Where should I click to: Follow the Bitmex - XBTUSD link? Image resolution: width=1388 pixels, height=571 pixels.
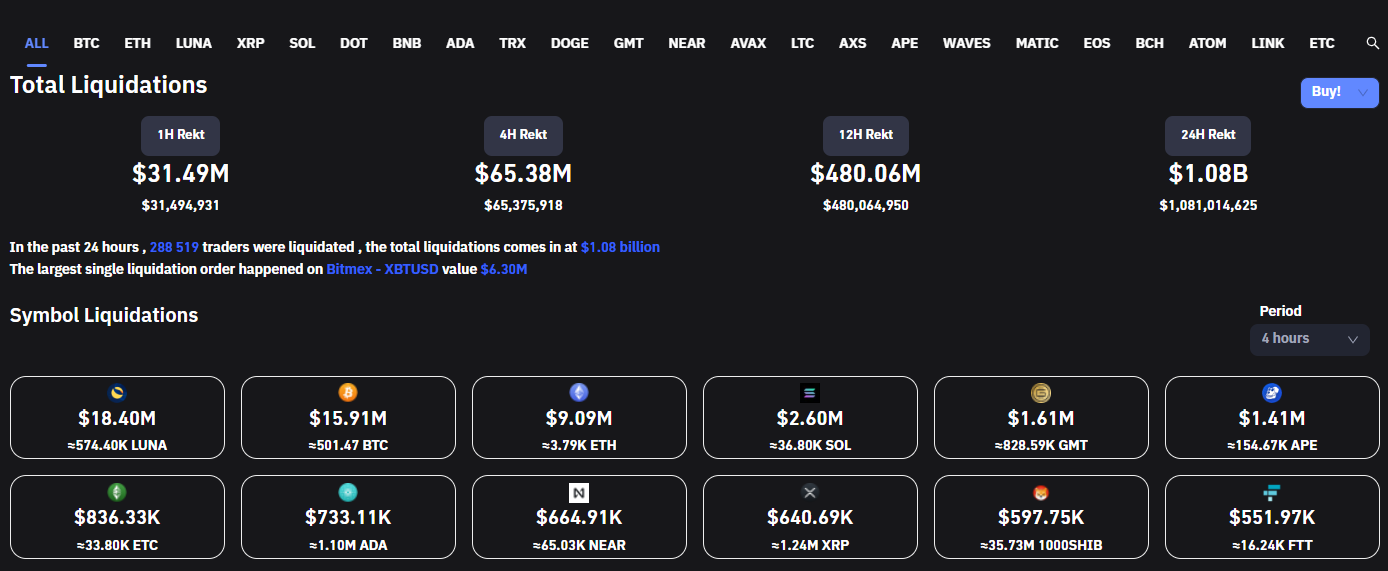click(x=382, y=269)
